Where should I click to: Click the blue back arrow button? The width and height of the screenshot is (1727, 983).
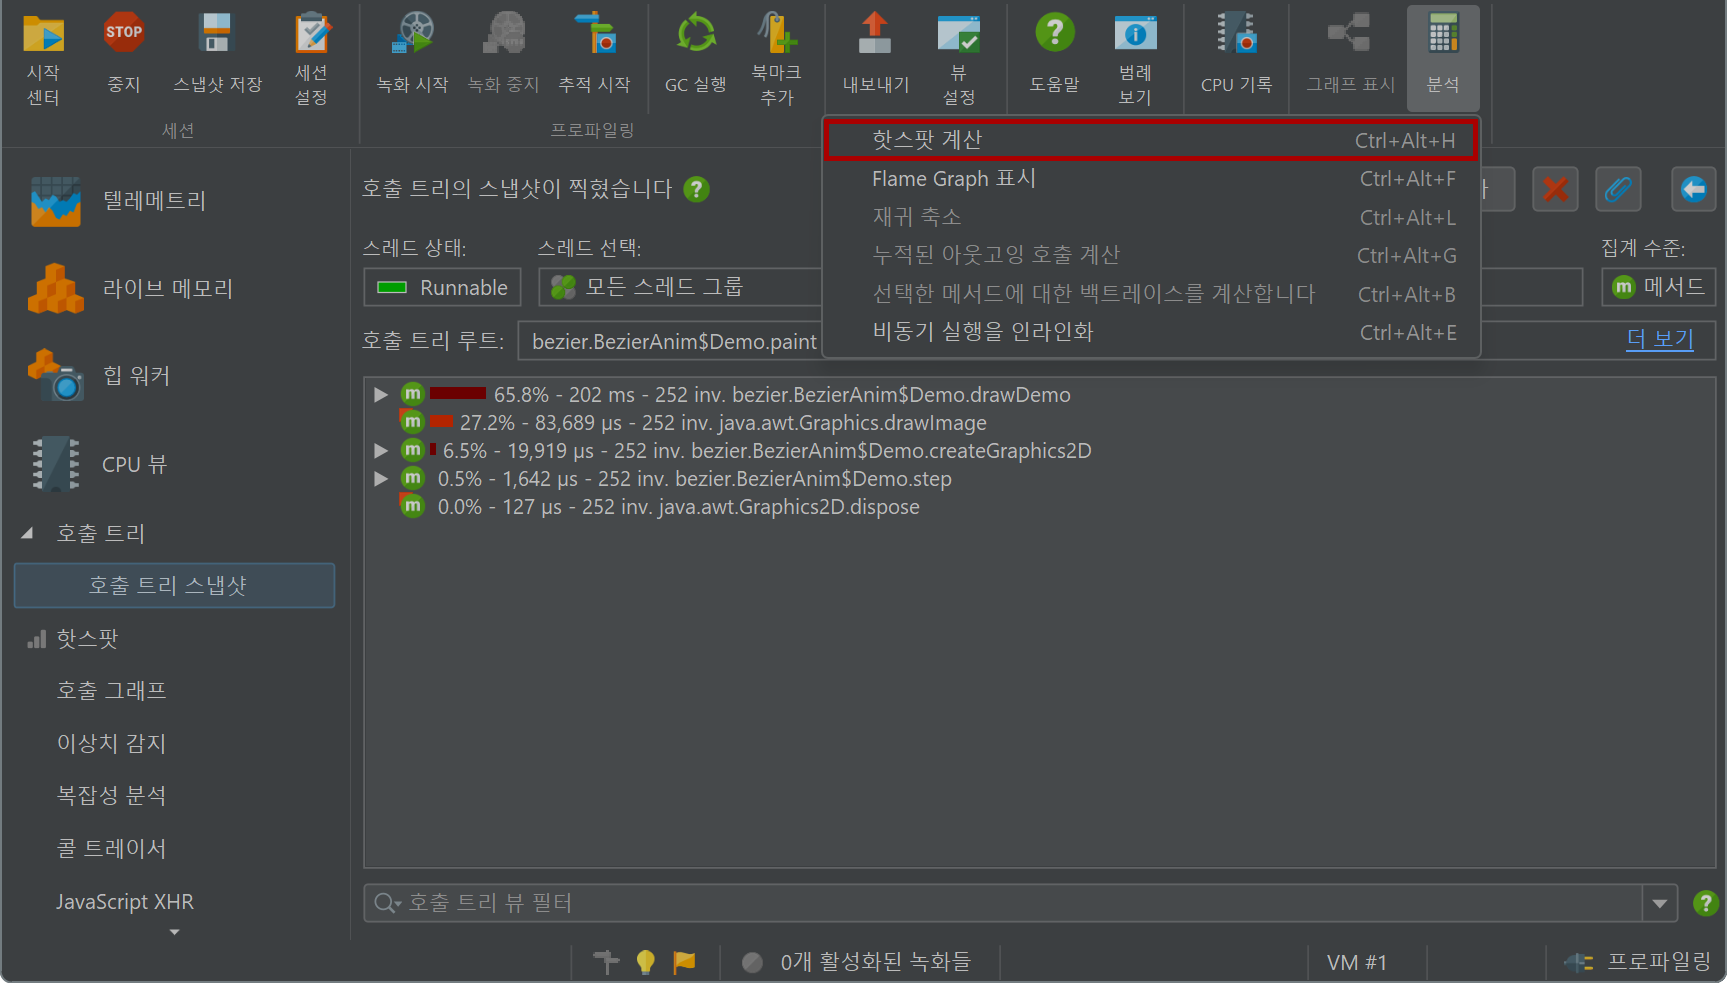1694,189
